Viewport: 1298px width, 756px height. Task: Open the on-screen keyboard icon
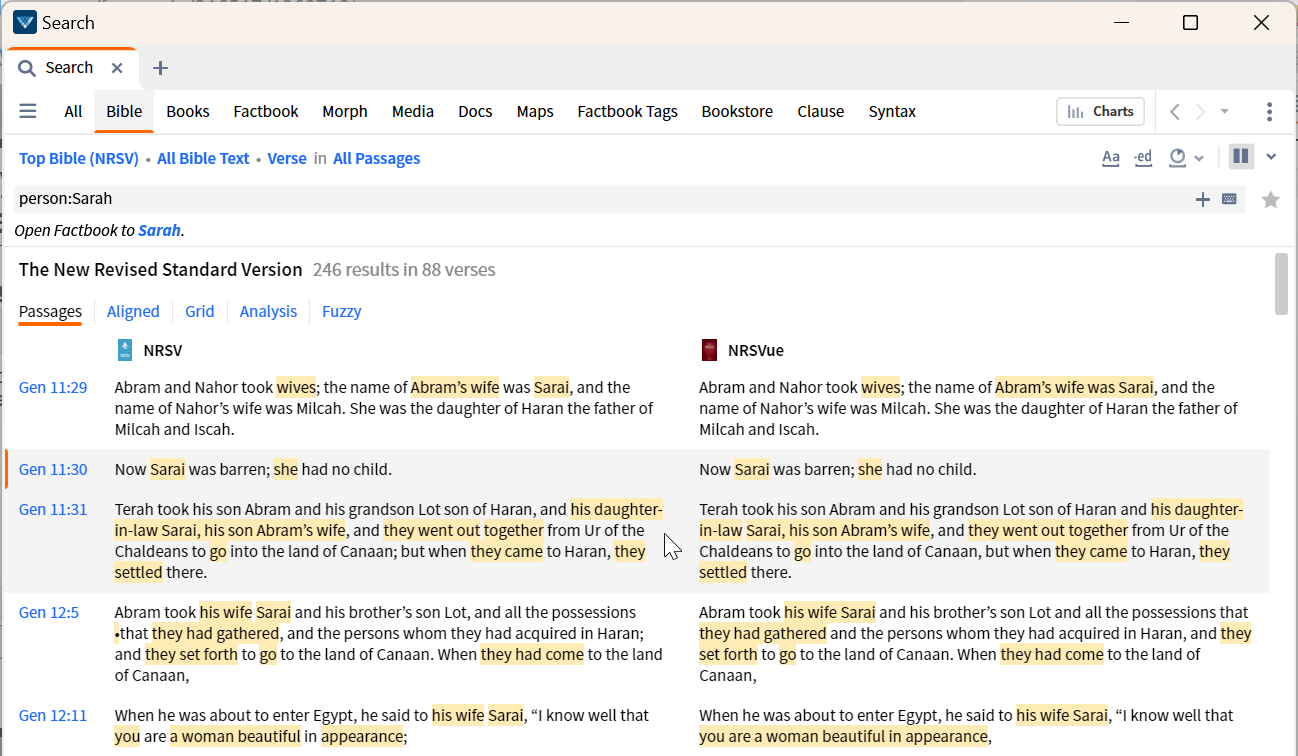[x=1230, y=199]
